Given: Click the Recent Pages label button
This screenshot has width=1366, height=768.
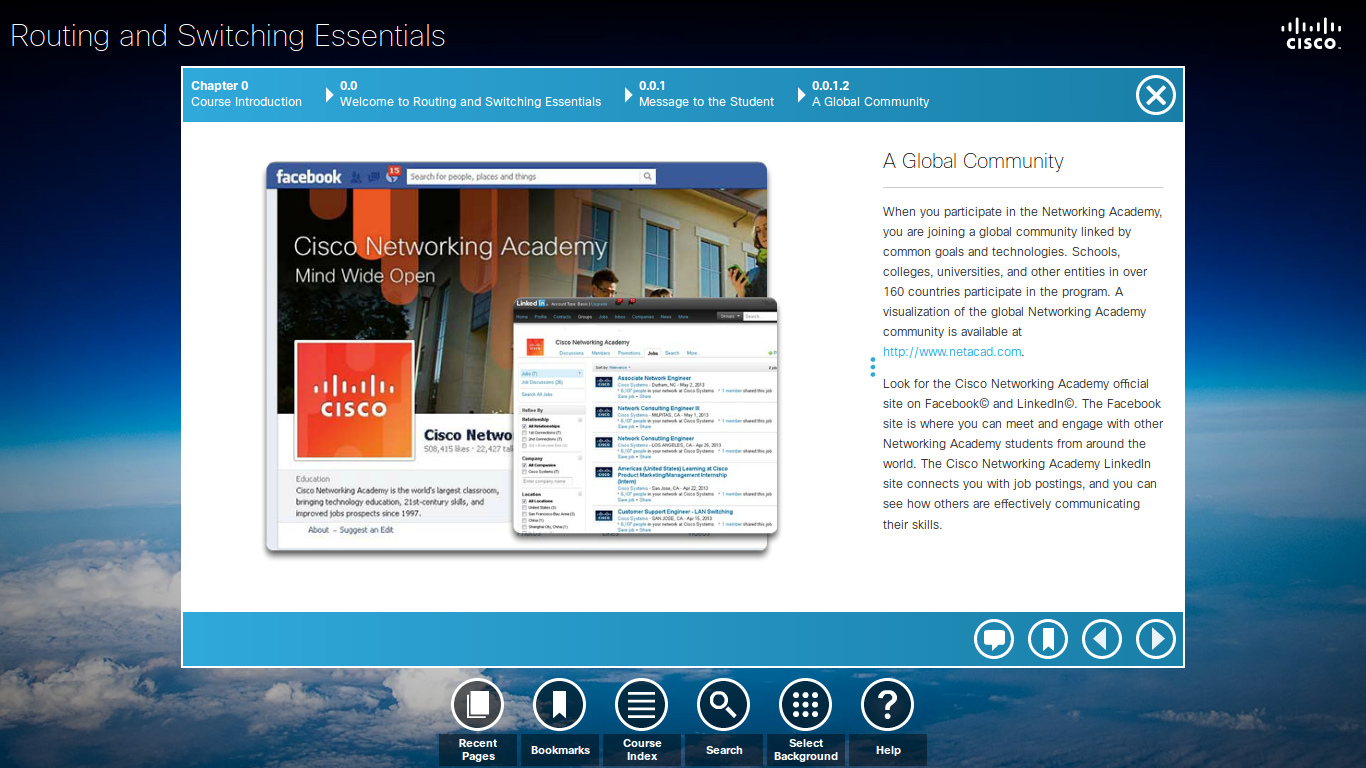Looking at the screenshot, I should point(478,750).
